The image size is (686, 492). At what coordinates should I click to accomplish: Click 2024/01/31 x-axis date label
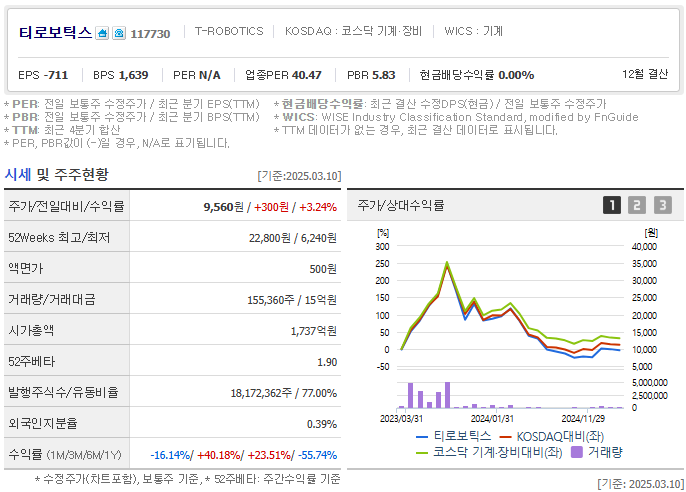click(x=492, y=419)
